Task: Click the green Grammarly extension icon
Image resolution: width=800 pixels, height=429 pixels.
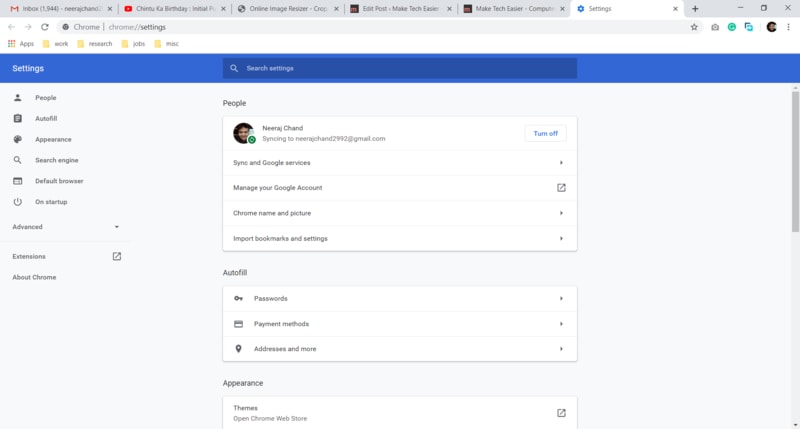Action: 732,27
